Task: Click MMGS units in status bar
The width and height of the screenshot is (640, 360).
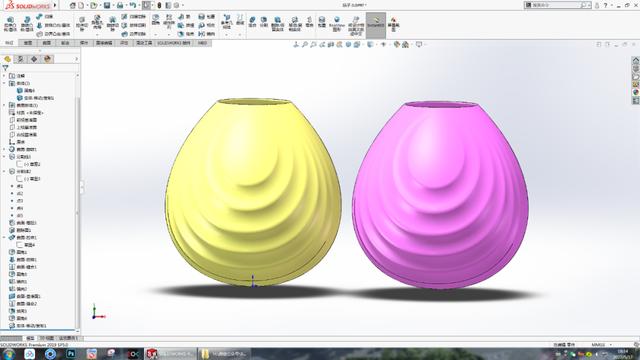Action: [598, 345]
